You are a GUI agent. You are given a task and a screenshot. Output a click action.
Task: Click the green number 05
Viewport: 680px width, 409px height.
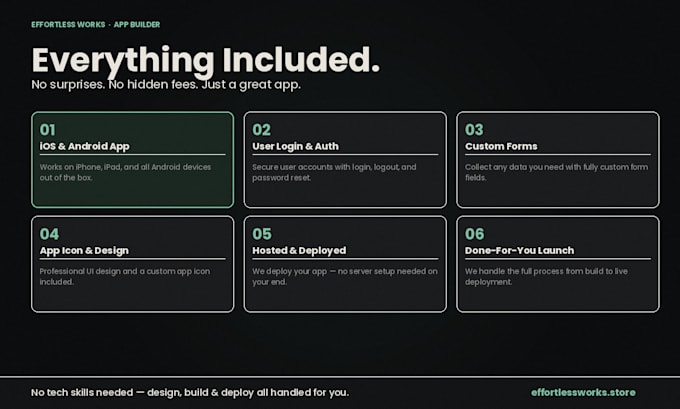click(x=262, y=234)
